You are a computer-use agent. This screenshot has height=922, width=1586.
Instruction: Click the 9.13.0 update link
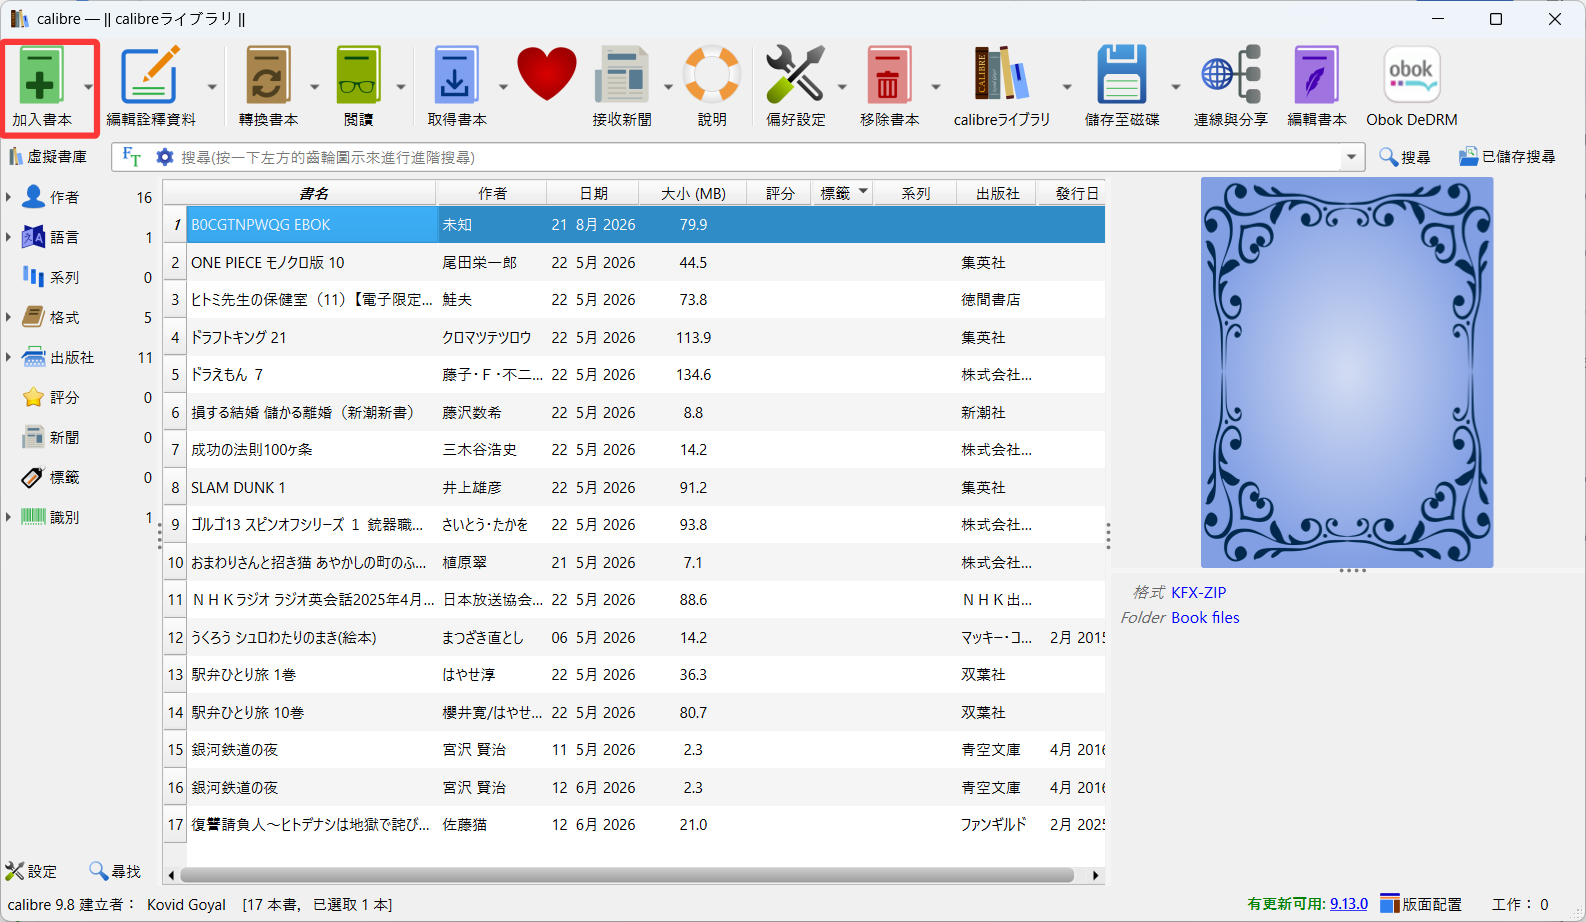click(x=1349, y=904)
